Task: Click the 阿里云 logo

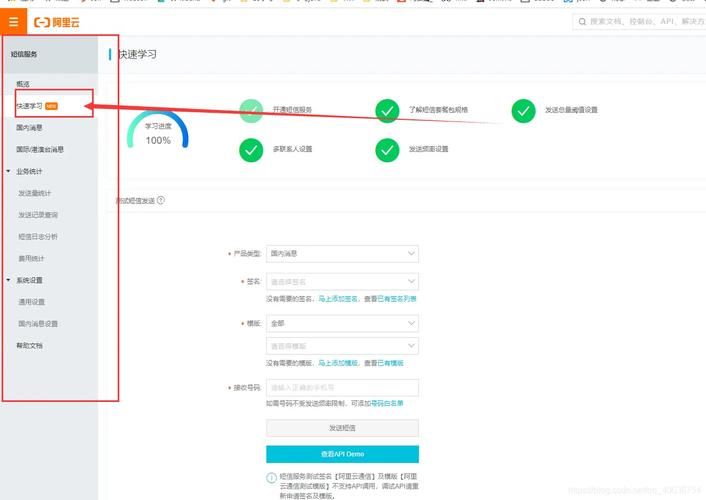Action: coord(57,22)
